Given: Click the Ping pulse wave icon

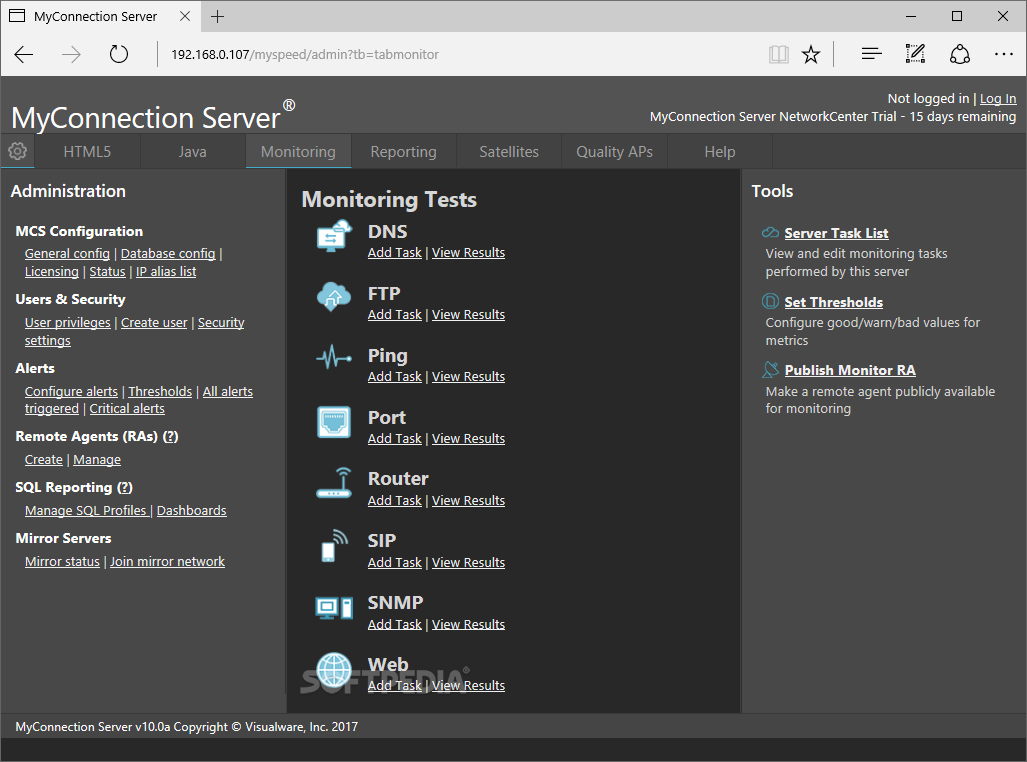Looking at the screenshot, I should pos(334,358).
